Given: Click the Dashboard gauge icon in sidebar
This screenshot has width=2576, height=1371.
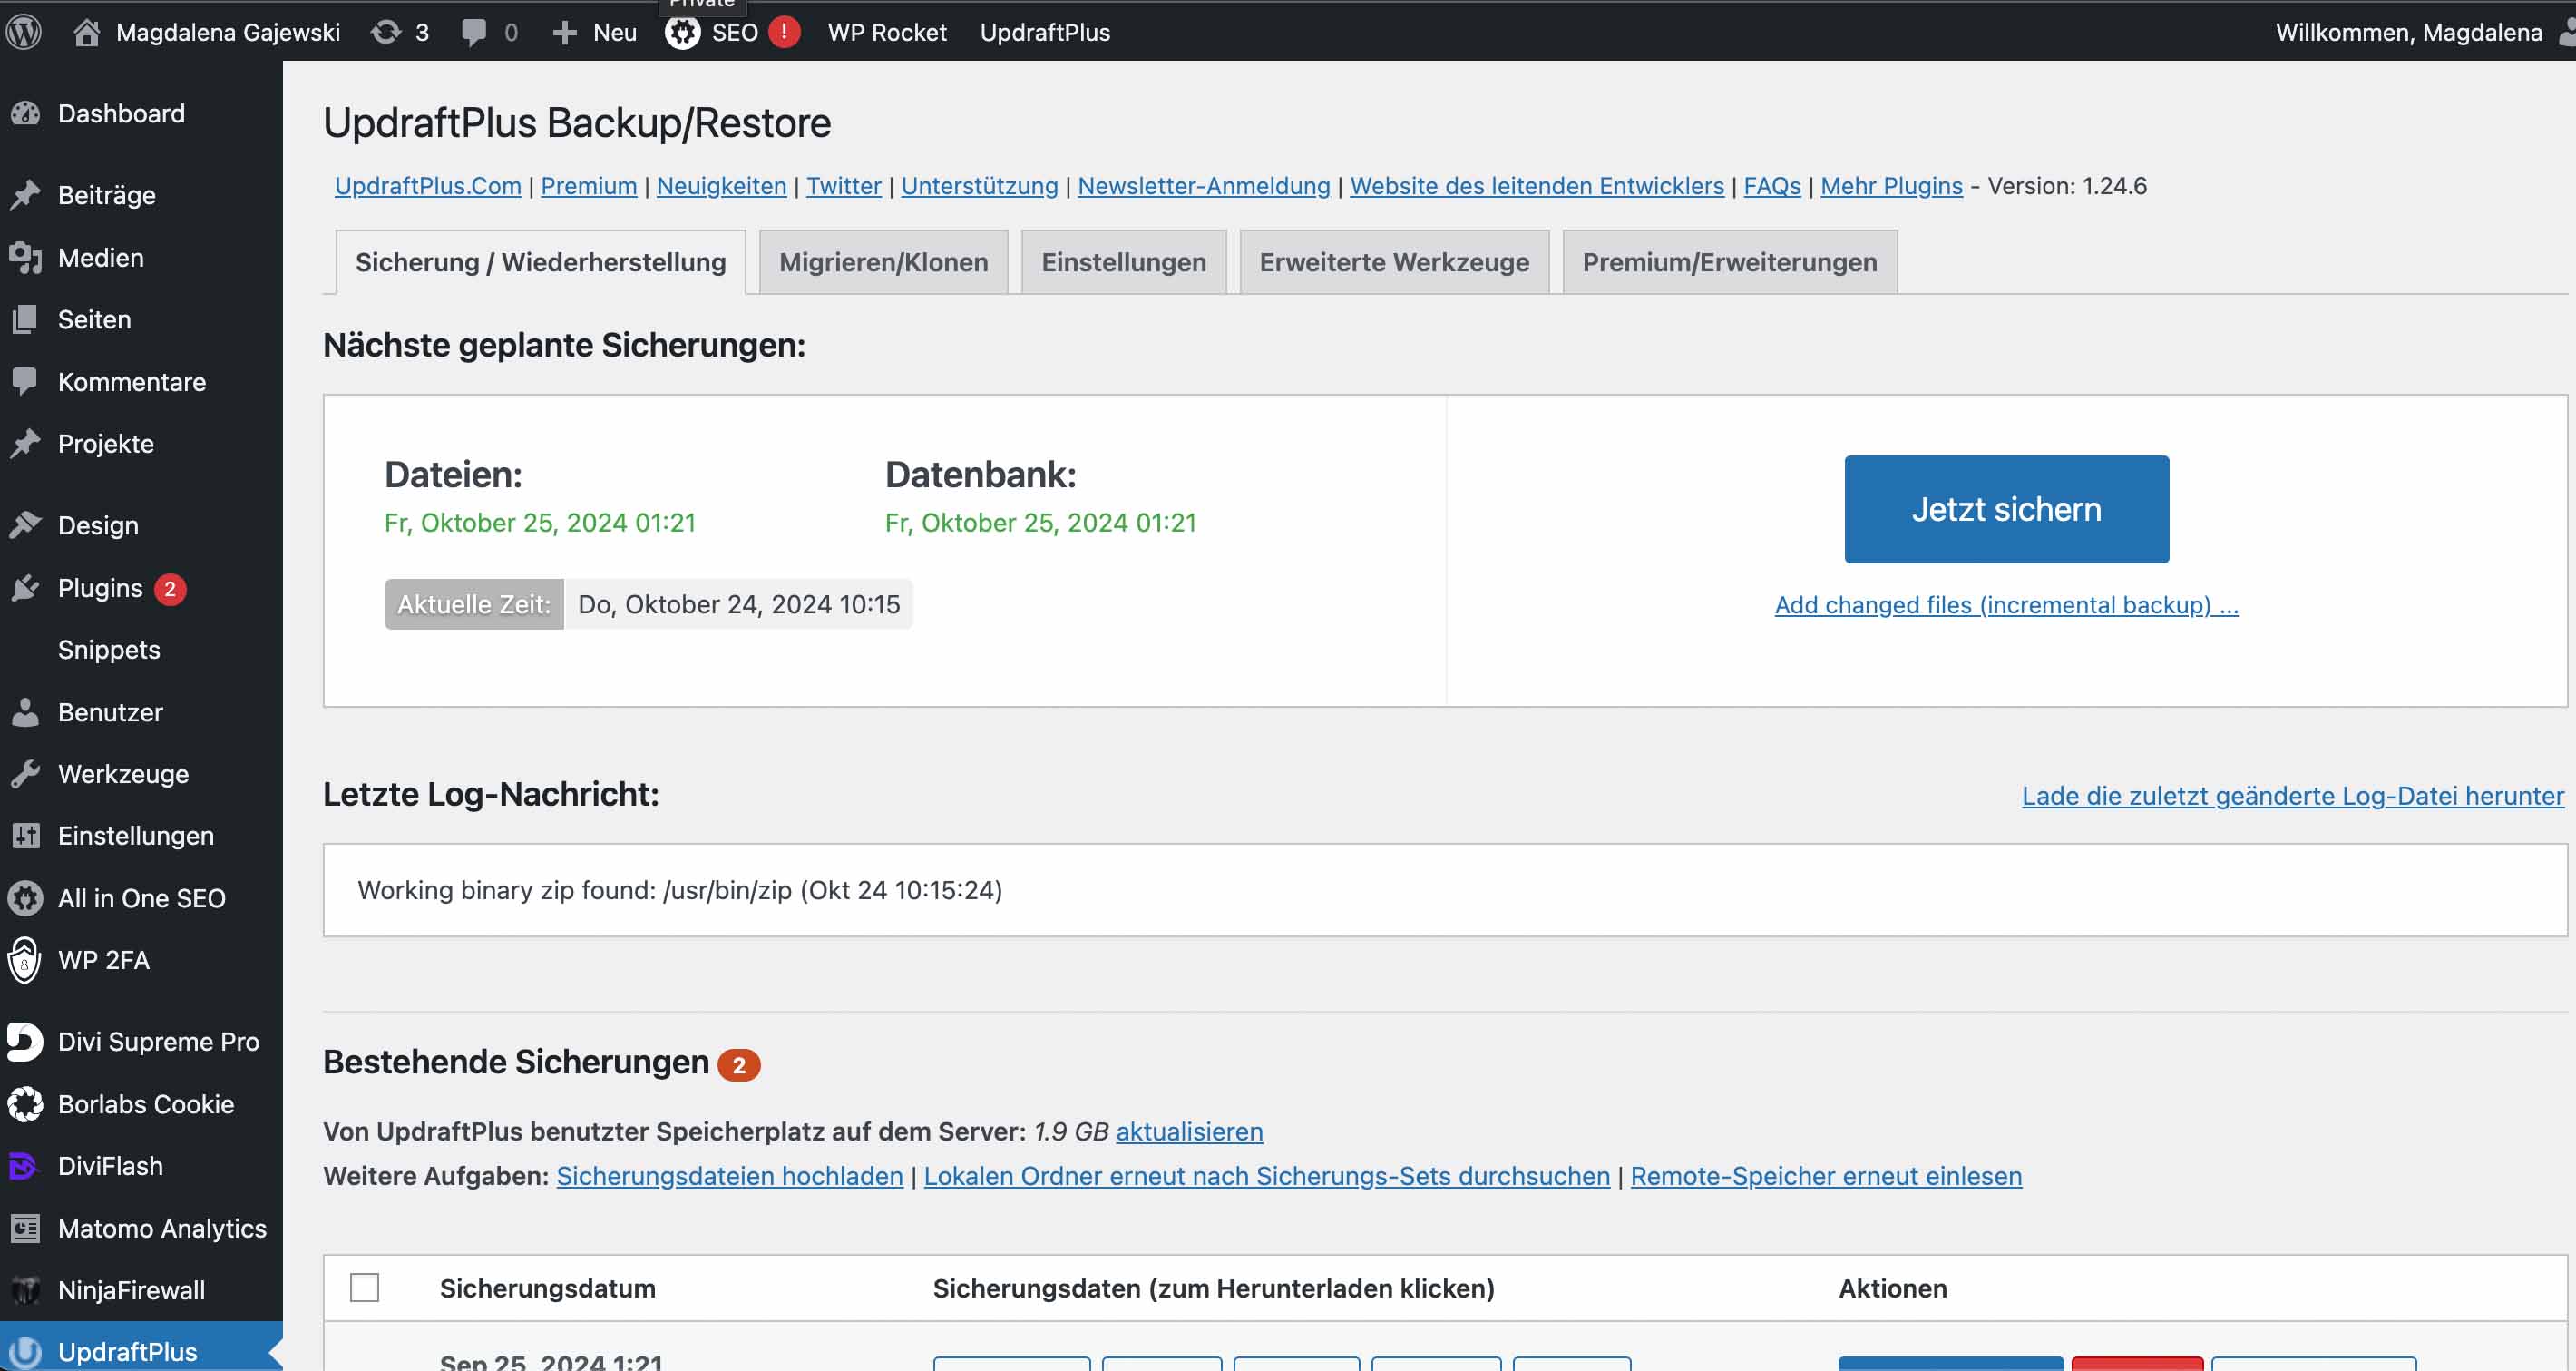Looking at the screenshot, I should click(x=25, y=113).
